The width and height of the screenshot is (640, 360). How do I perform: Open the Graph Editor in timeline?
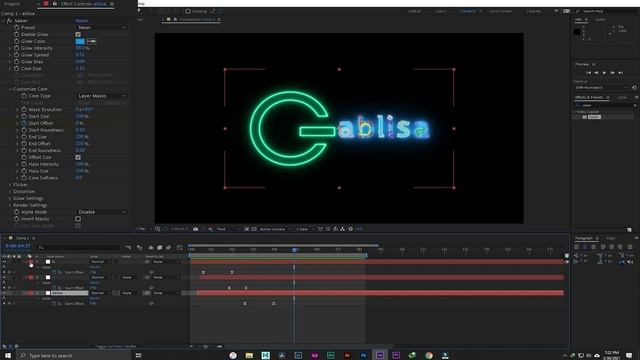[180, 247]
